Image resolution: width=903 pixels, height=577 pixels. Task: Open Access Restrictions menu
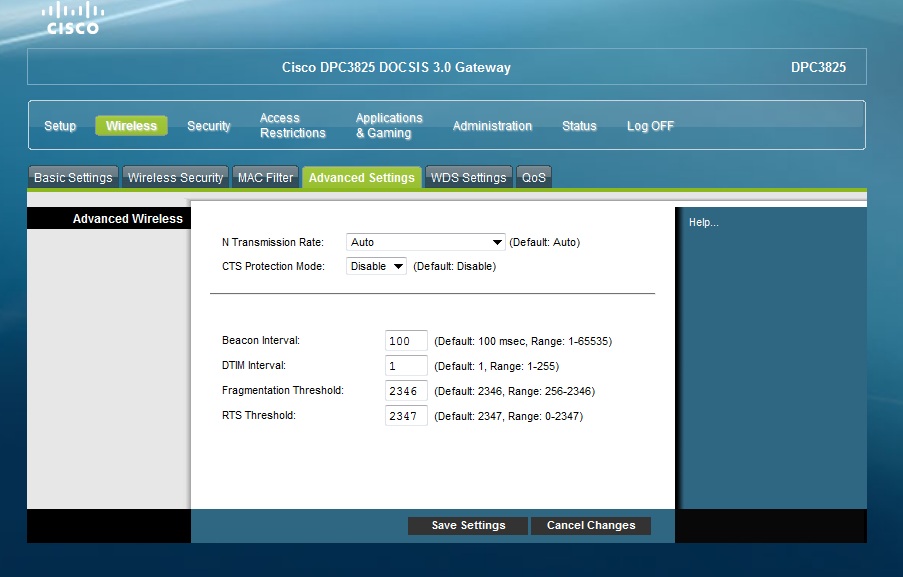(293, 126)
